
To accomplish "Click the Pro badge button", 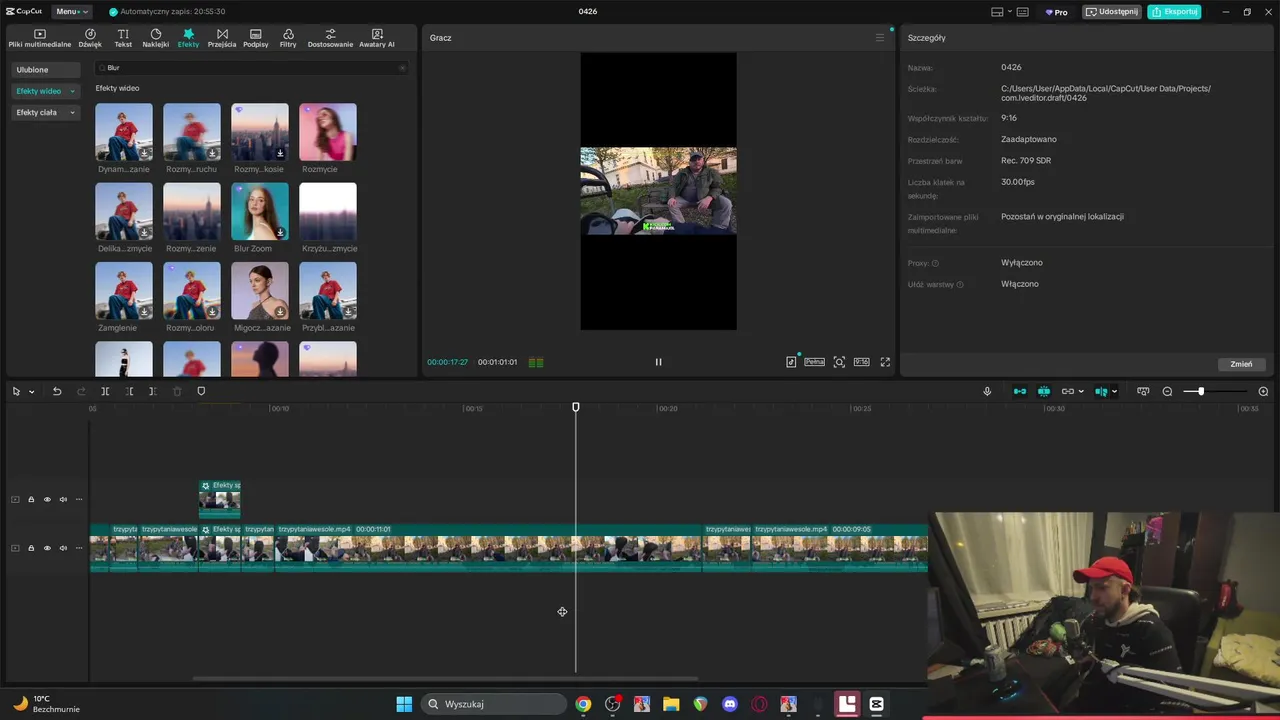I will [x=1057, y=12].
